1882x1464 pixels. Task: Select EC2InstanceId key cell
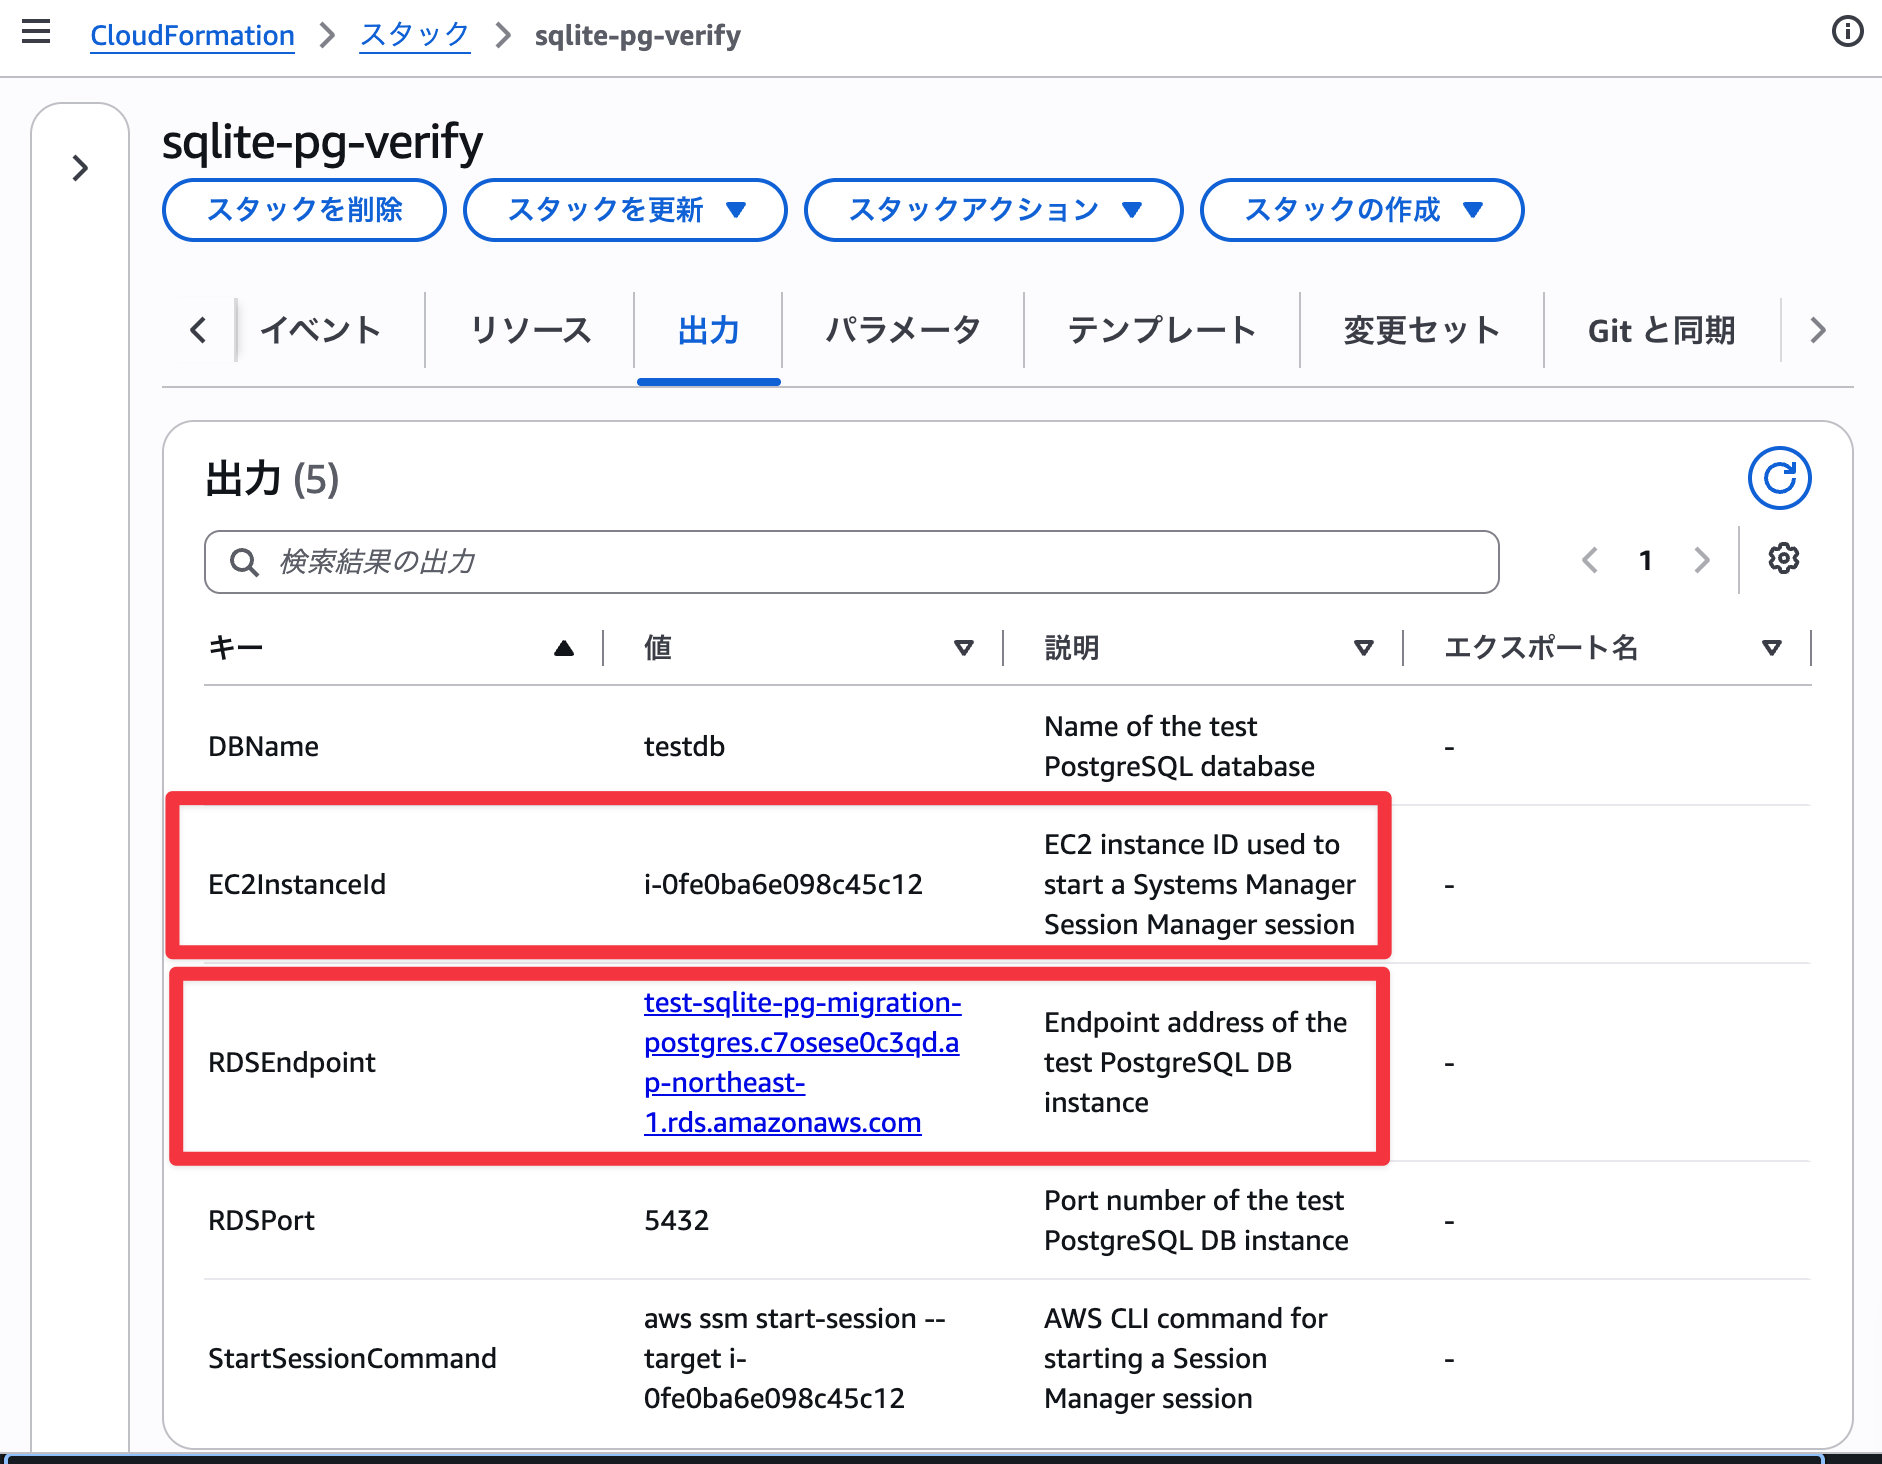click(297, 884)
